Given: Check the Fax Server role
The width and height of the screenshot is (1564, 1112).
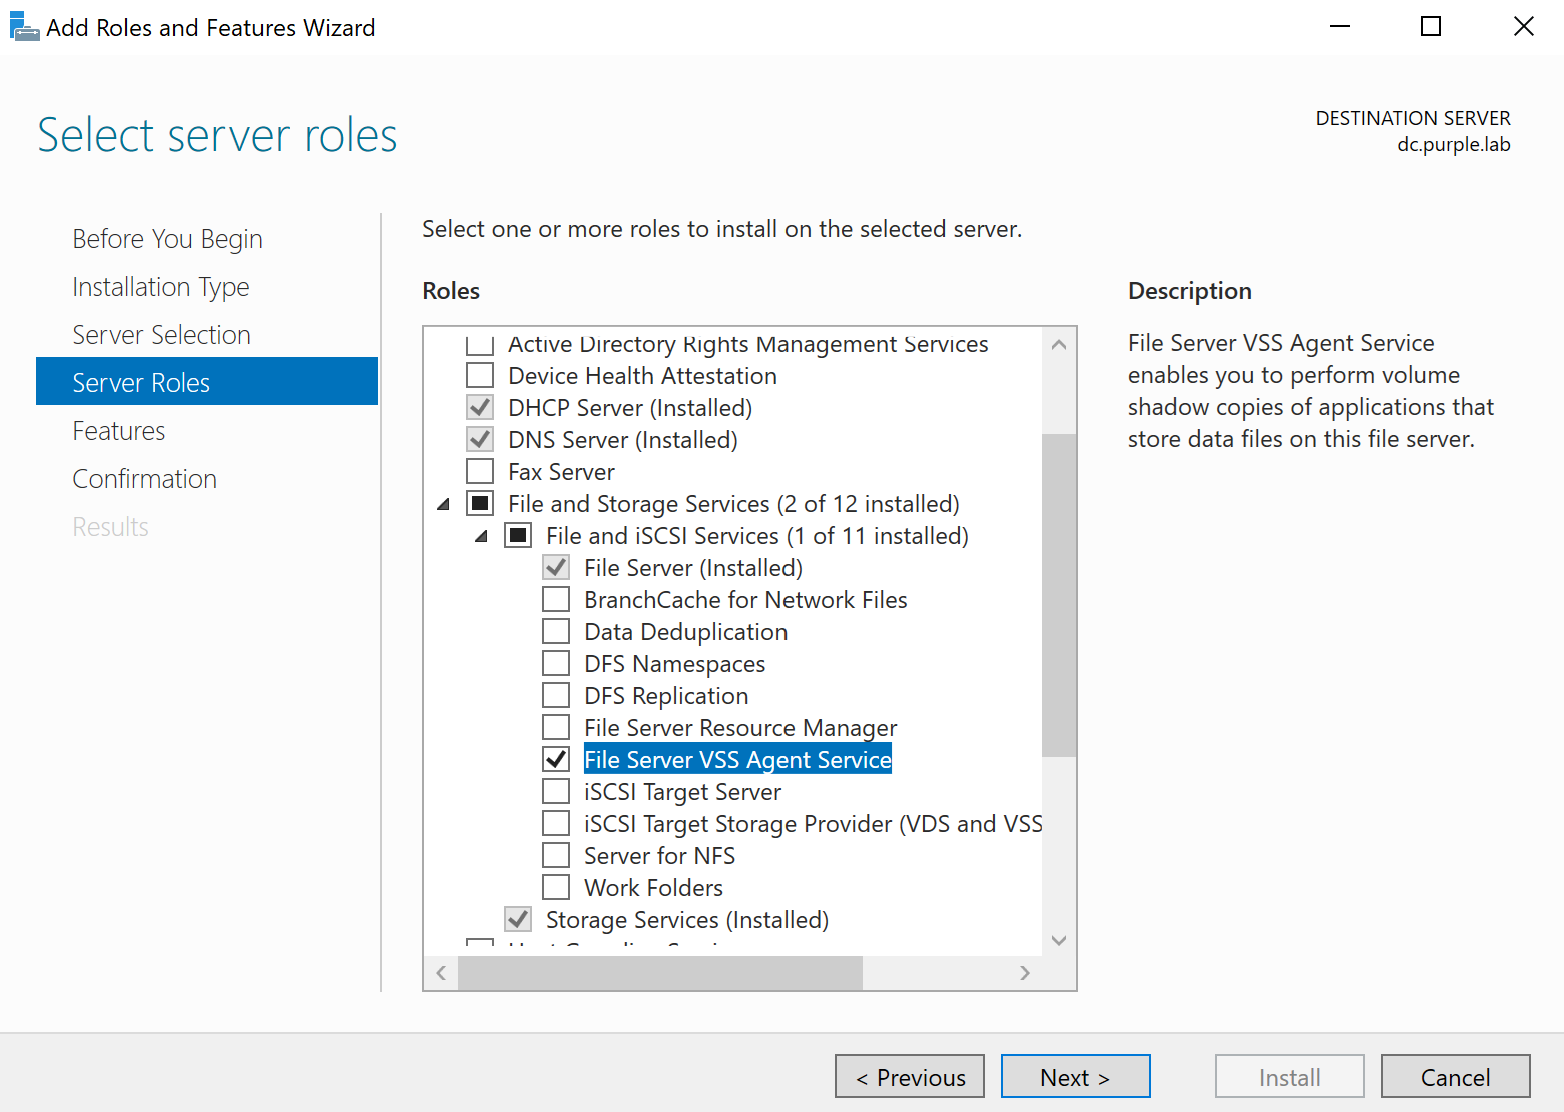Looking at the screenshot, I should tap(481, 472).
